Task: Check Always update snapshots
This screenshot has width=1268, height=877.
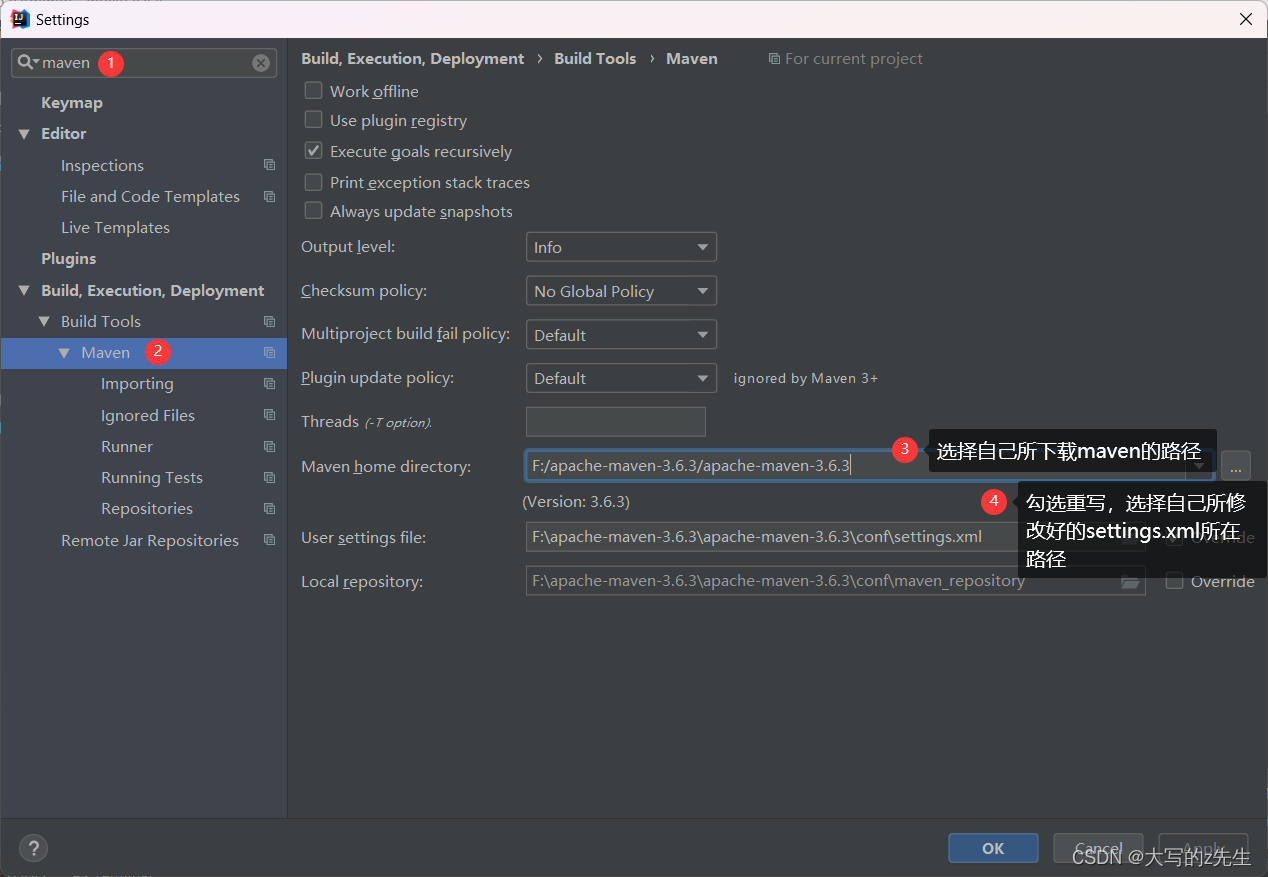Action: (x=313, y=211)
